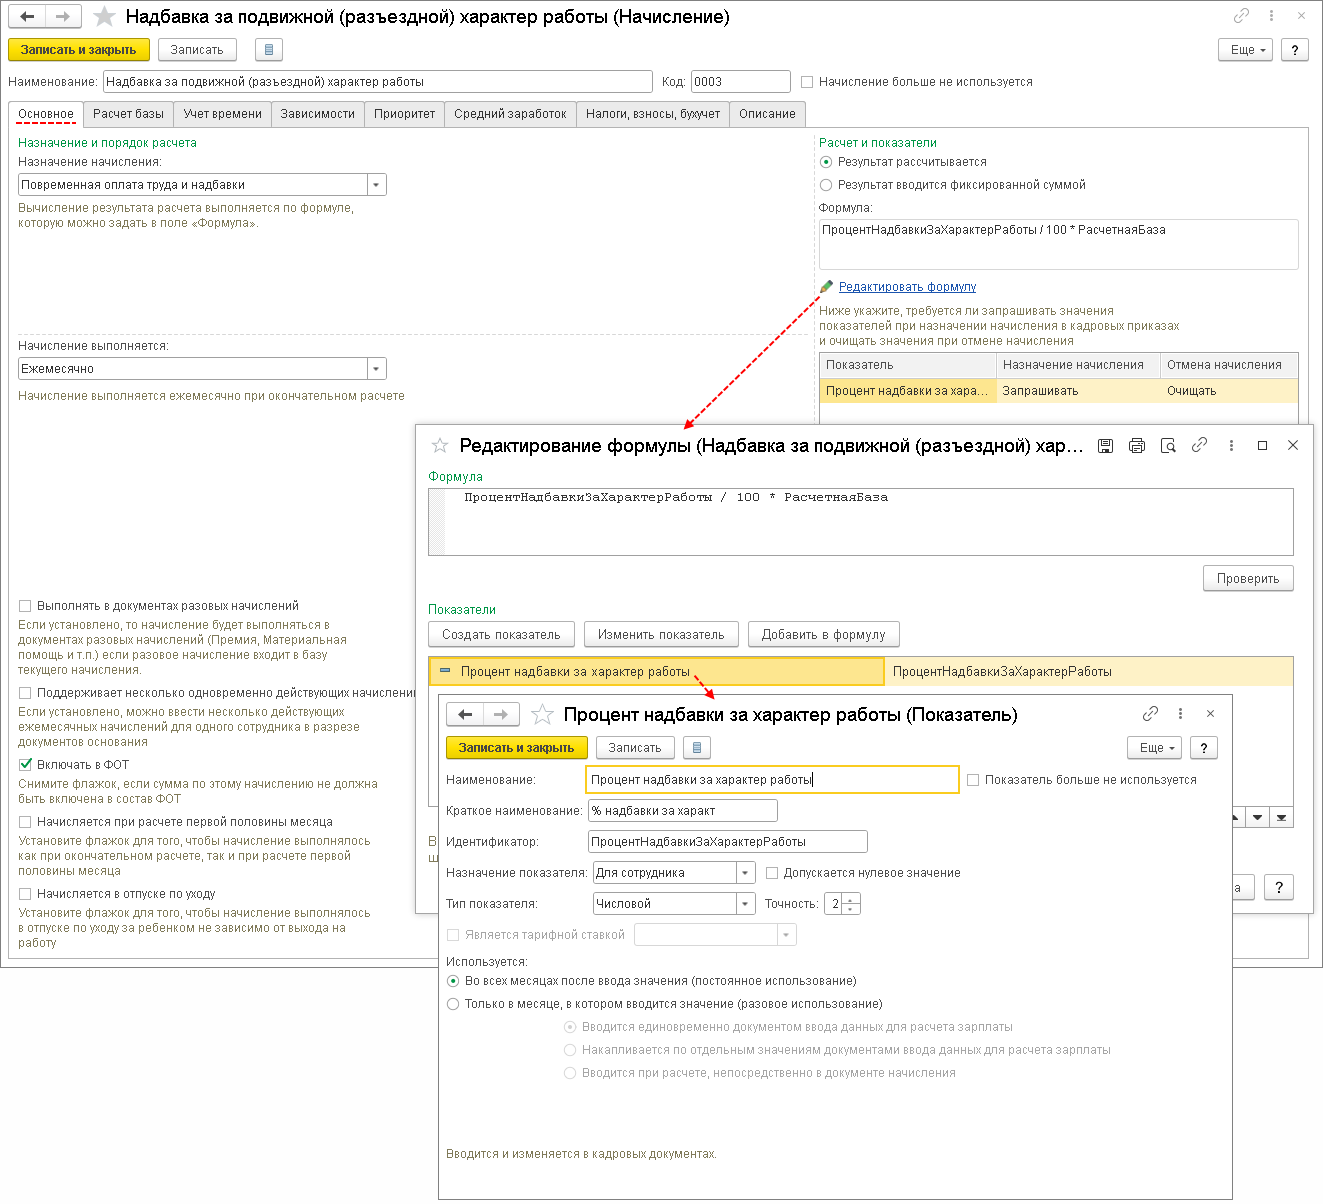Add the accrual form to favorites star

click(104, 17)
